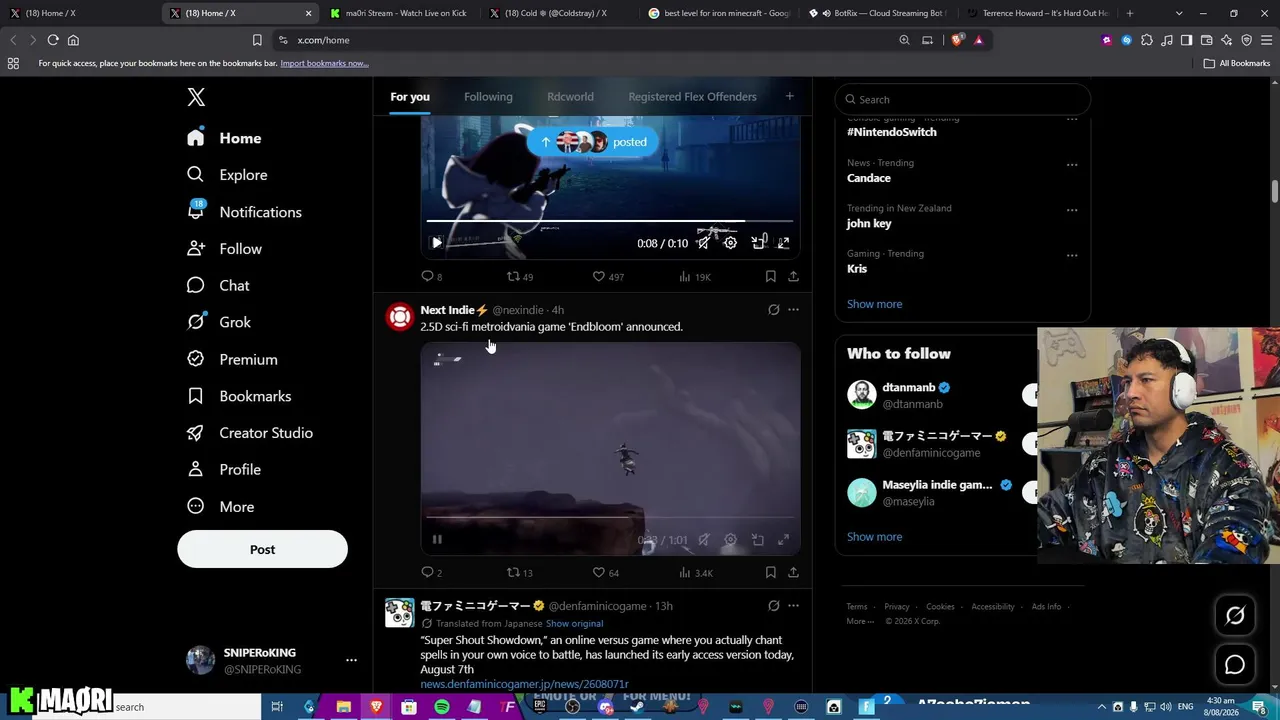Open more options for john key trend

click(1072, 210)
